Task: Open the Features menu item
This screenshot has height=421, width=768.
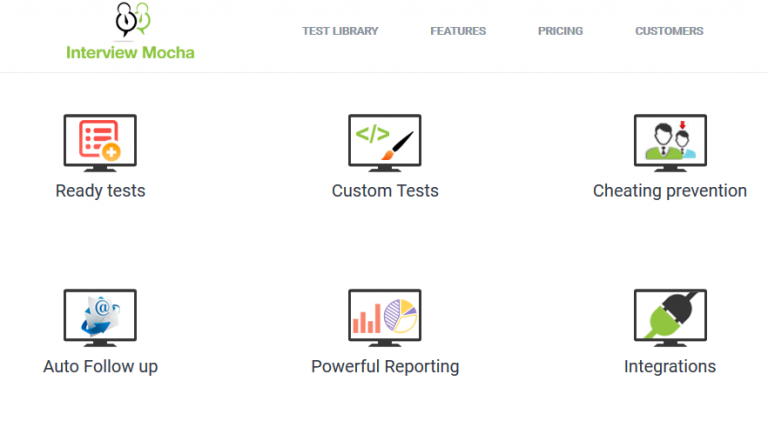Action: tap(458, 31)
